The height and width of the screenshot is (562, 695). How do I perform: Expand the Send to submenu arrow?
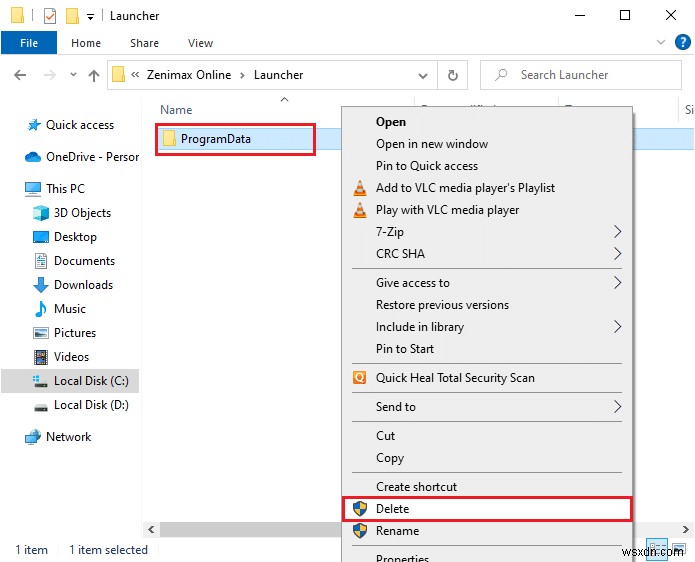[617, 407]
